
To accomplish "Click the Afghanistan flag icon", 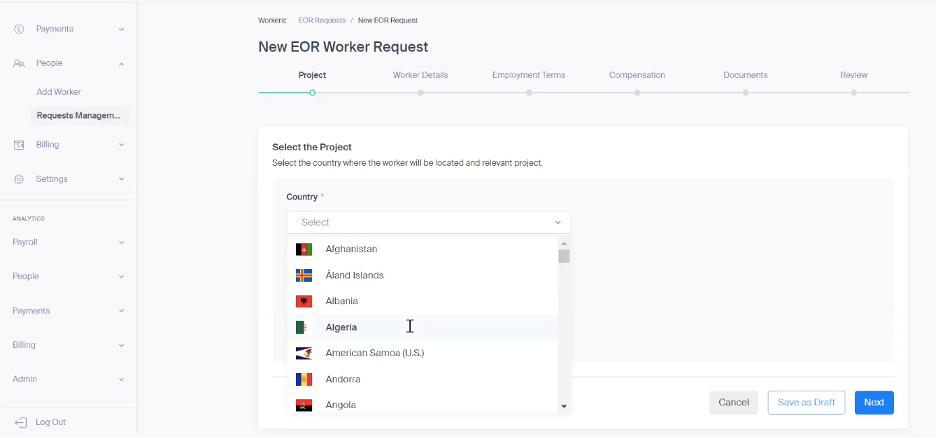I will (x=304, y=249).
